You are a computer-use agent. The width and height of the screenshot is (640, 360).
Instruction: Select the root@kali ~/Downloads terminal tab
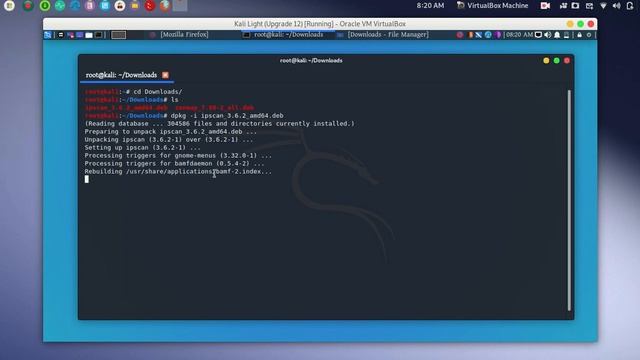click(x=121, y=75)
